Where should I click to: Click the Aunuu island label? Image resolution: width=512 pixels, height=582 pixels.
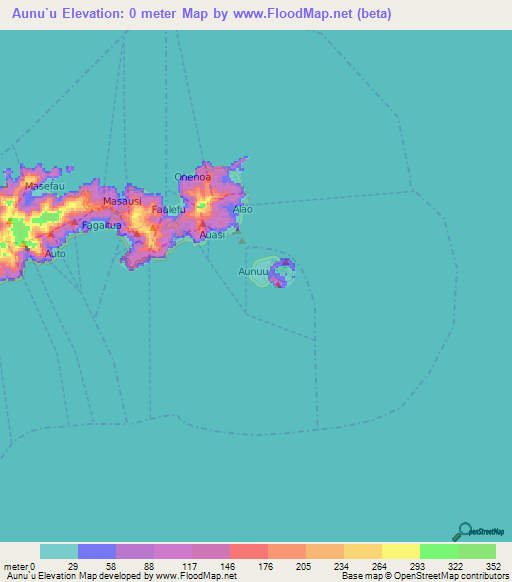point(253,272)
